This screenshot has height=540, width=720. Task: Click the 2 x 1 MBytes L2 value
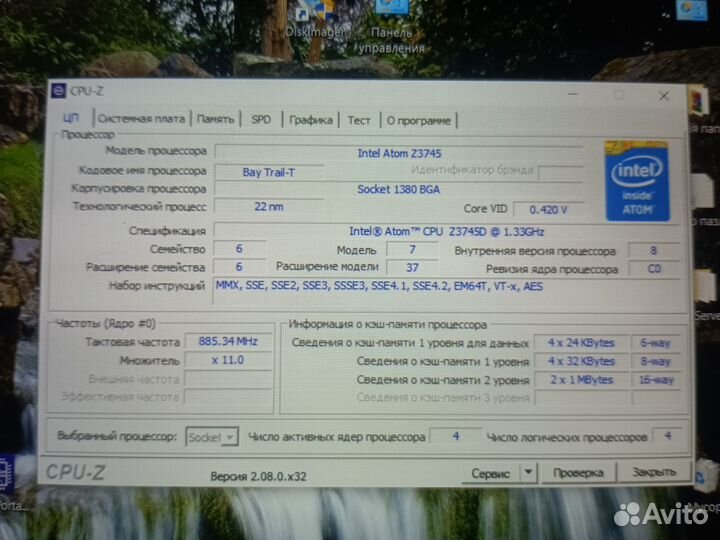coord(581,380)
